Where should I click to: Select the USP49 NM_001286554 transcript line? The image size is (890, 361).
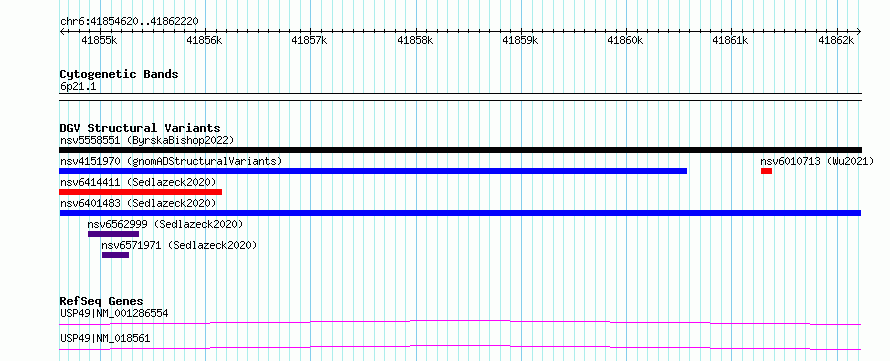pyautogui.click(x=460, y=322)
